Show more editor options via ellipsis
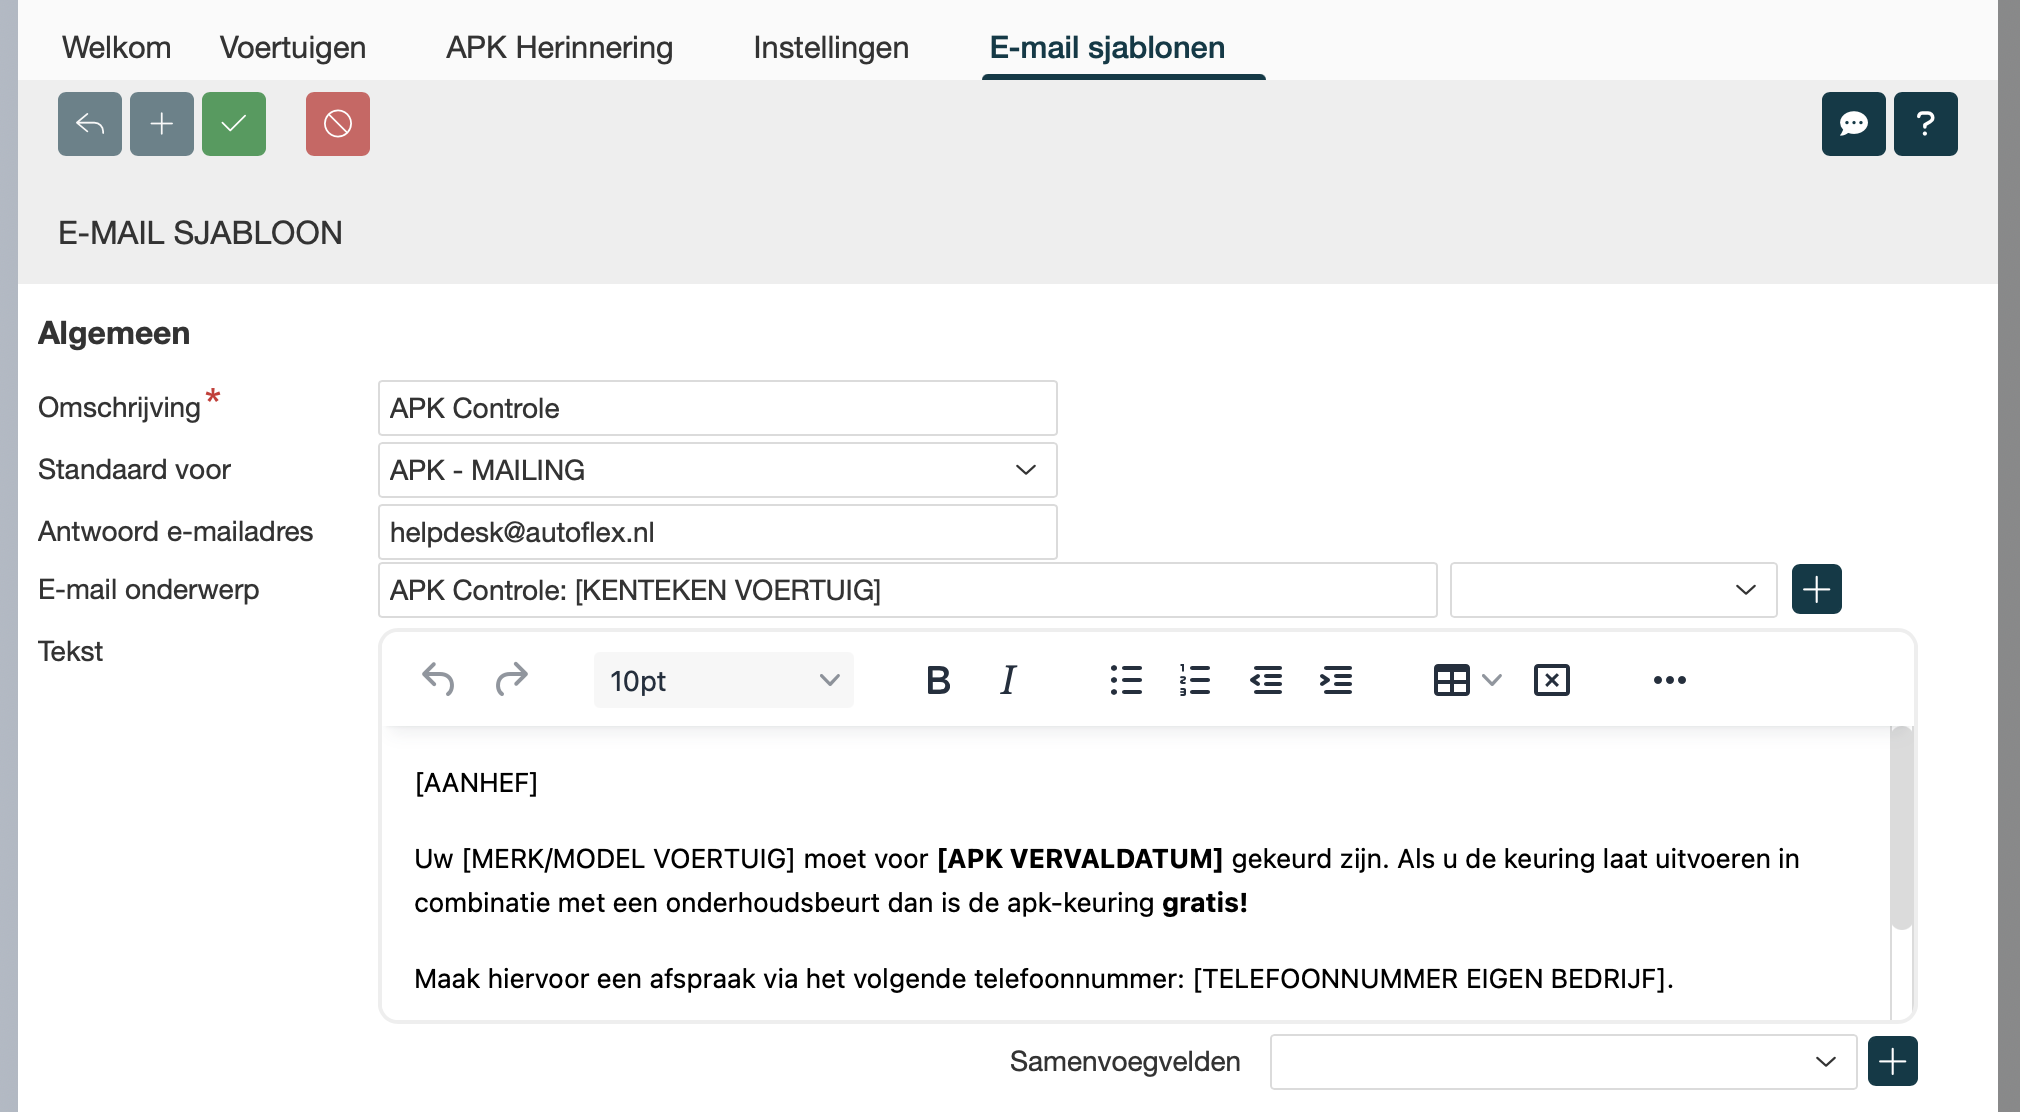This screenshot has width=2020, height=1112. point(1669,680)
